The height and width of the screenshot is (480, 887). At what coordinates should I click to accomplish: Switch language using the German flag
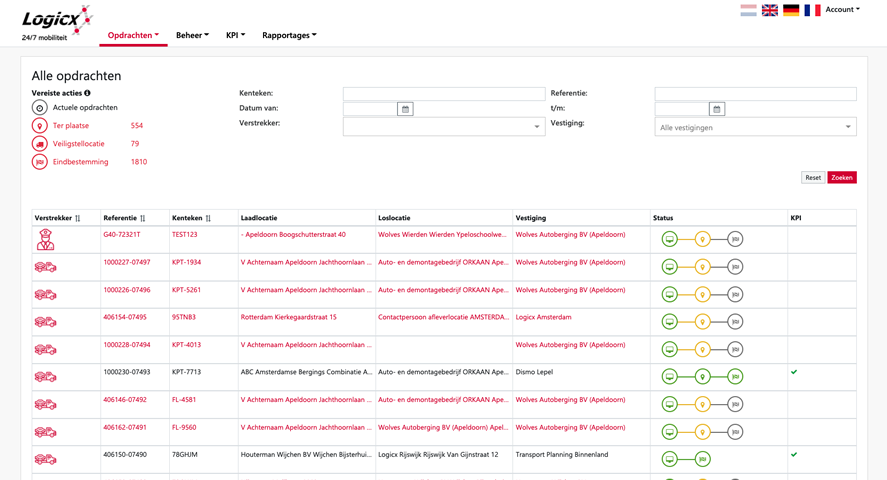click(791, 10)
